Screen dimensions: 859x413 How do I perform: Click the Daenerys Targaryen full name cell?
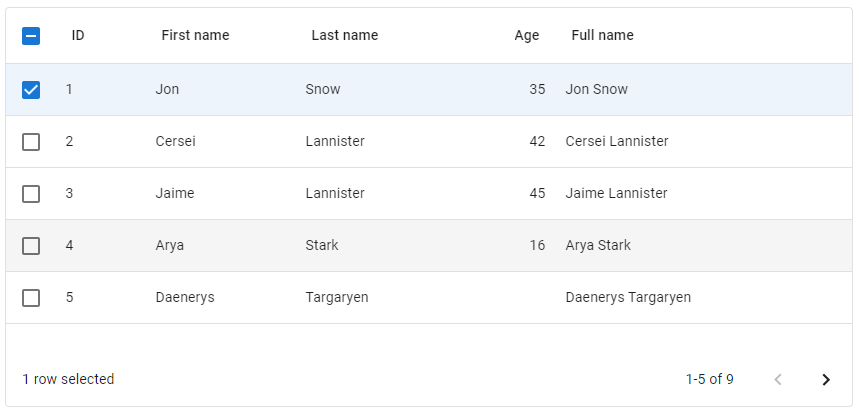click(x=628, y=298)
